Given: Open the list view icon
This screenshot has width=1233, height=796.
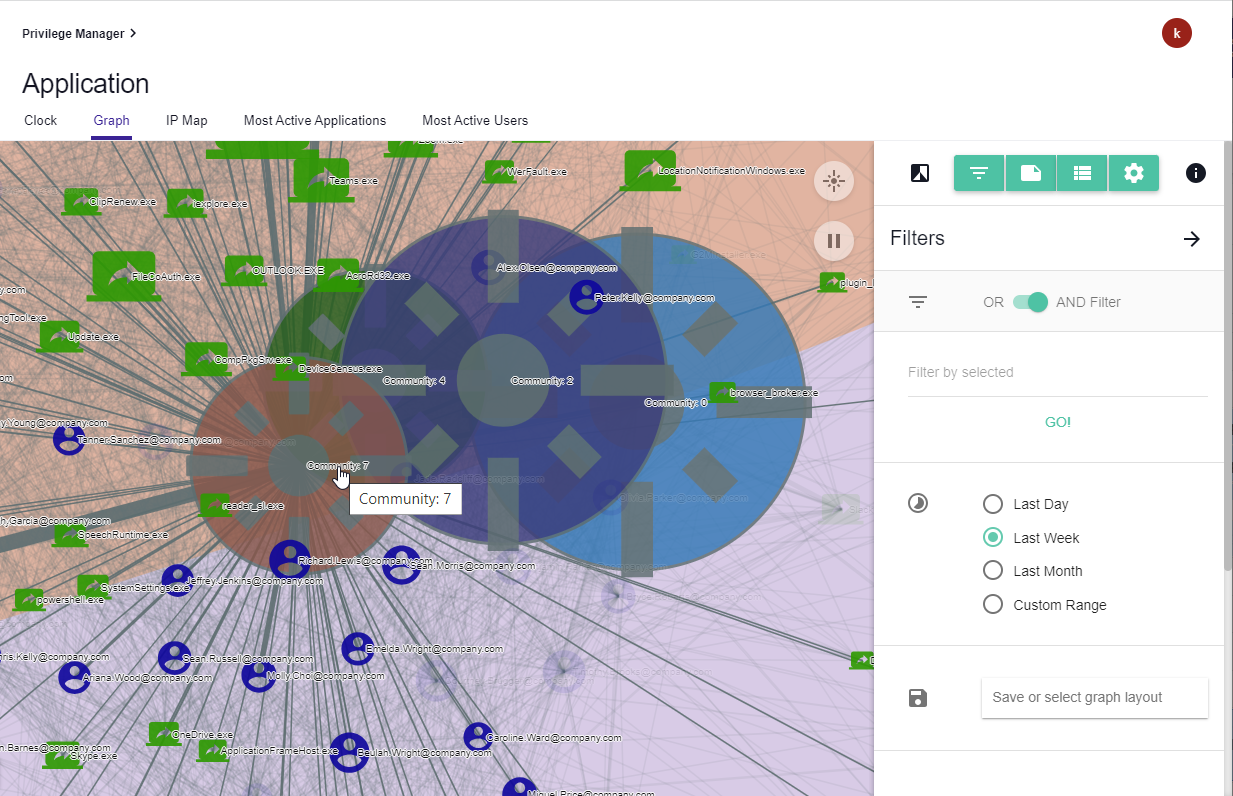Looking at the screenshot, I should coord(1082,173).
